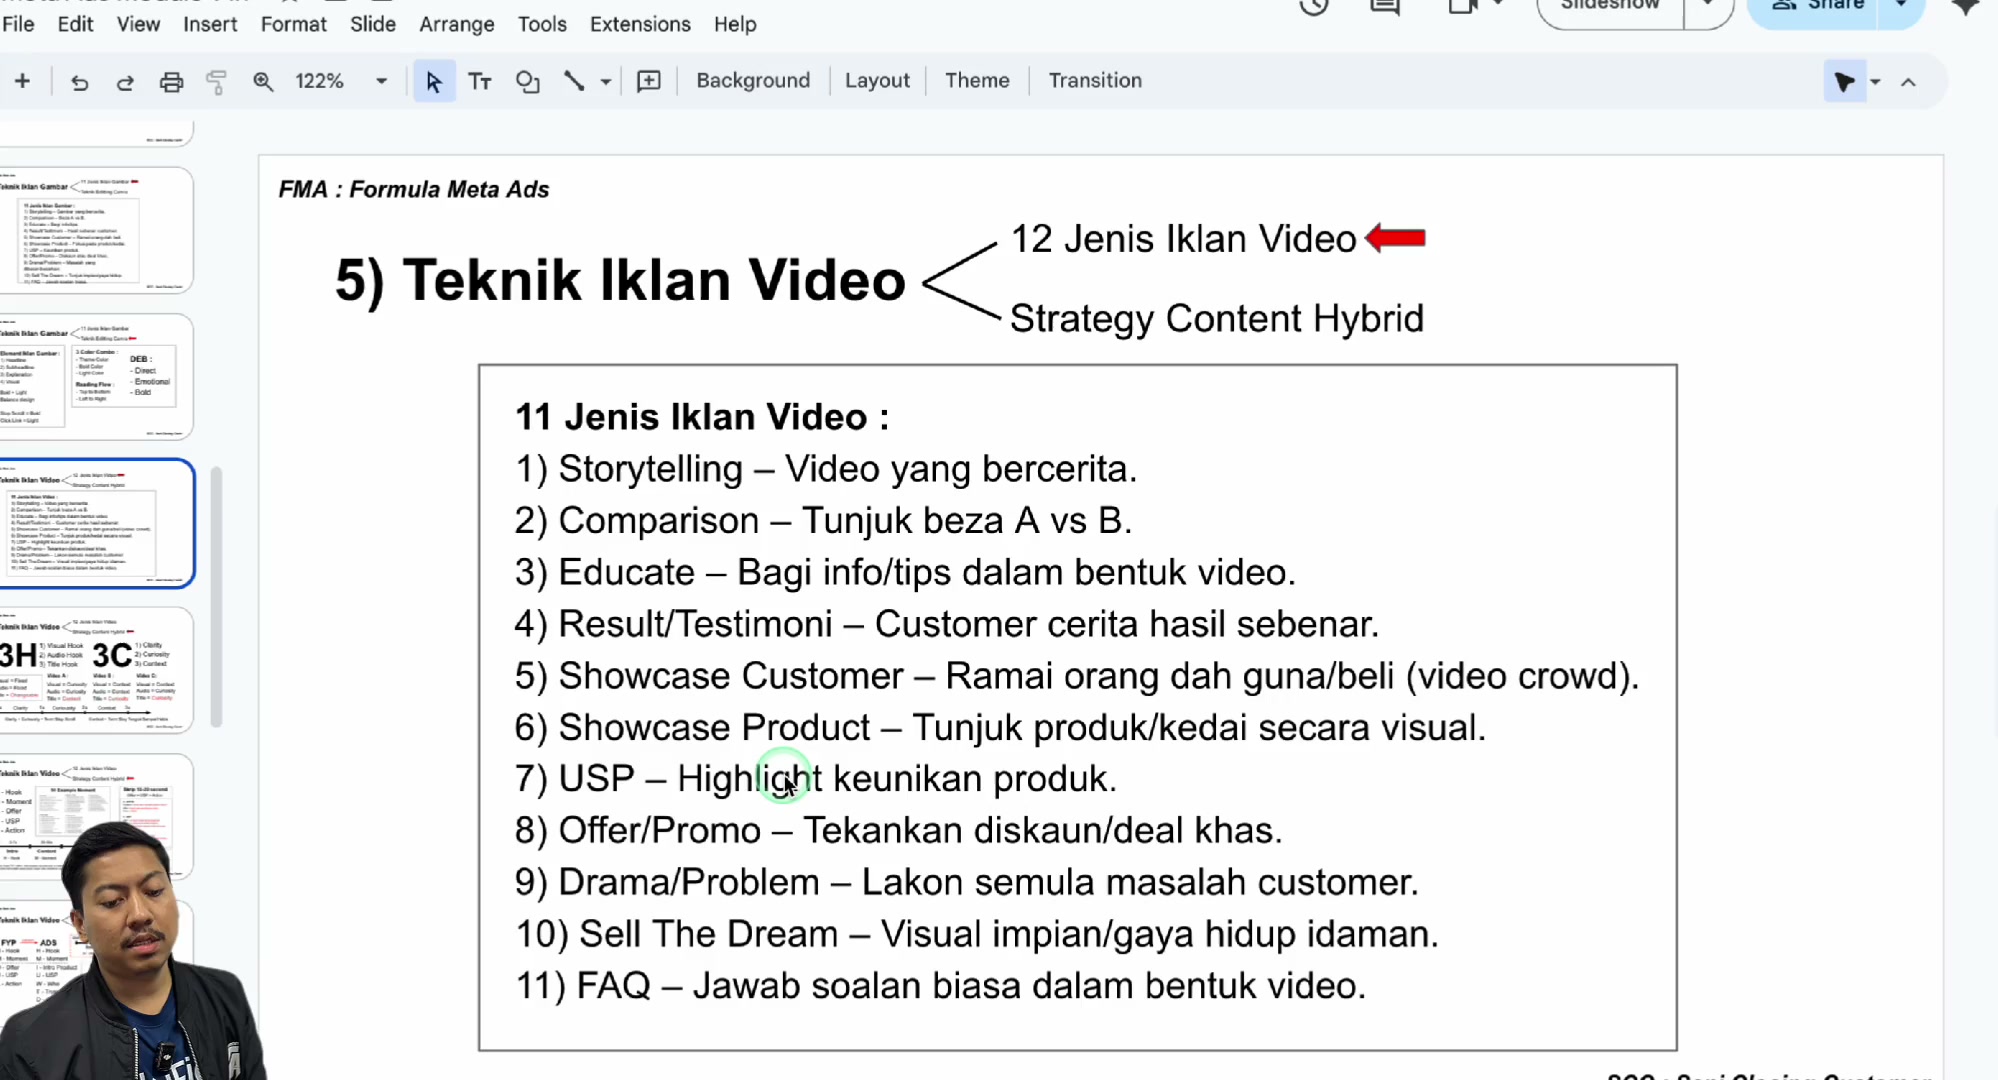The height and width of the screenshot is (1080, 1998).
Task: Select the DEB color combo slide thumbnail
Action: [x=96, y=377]
